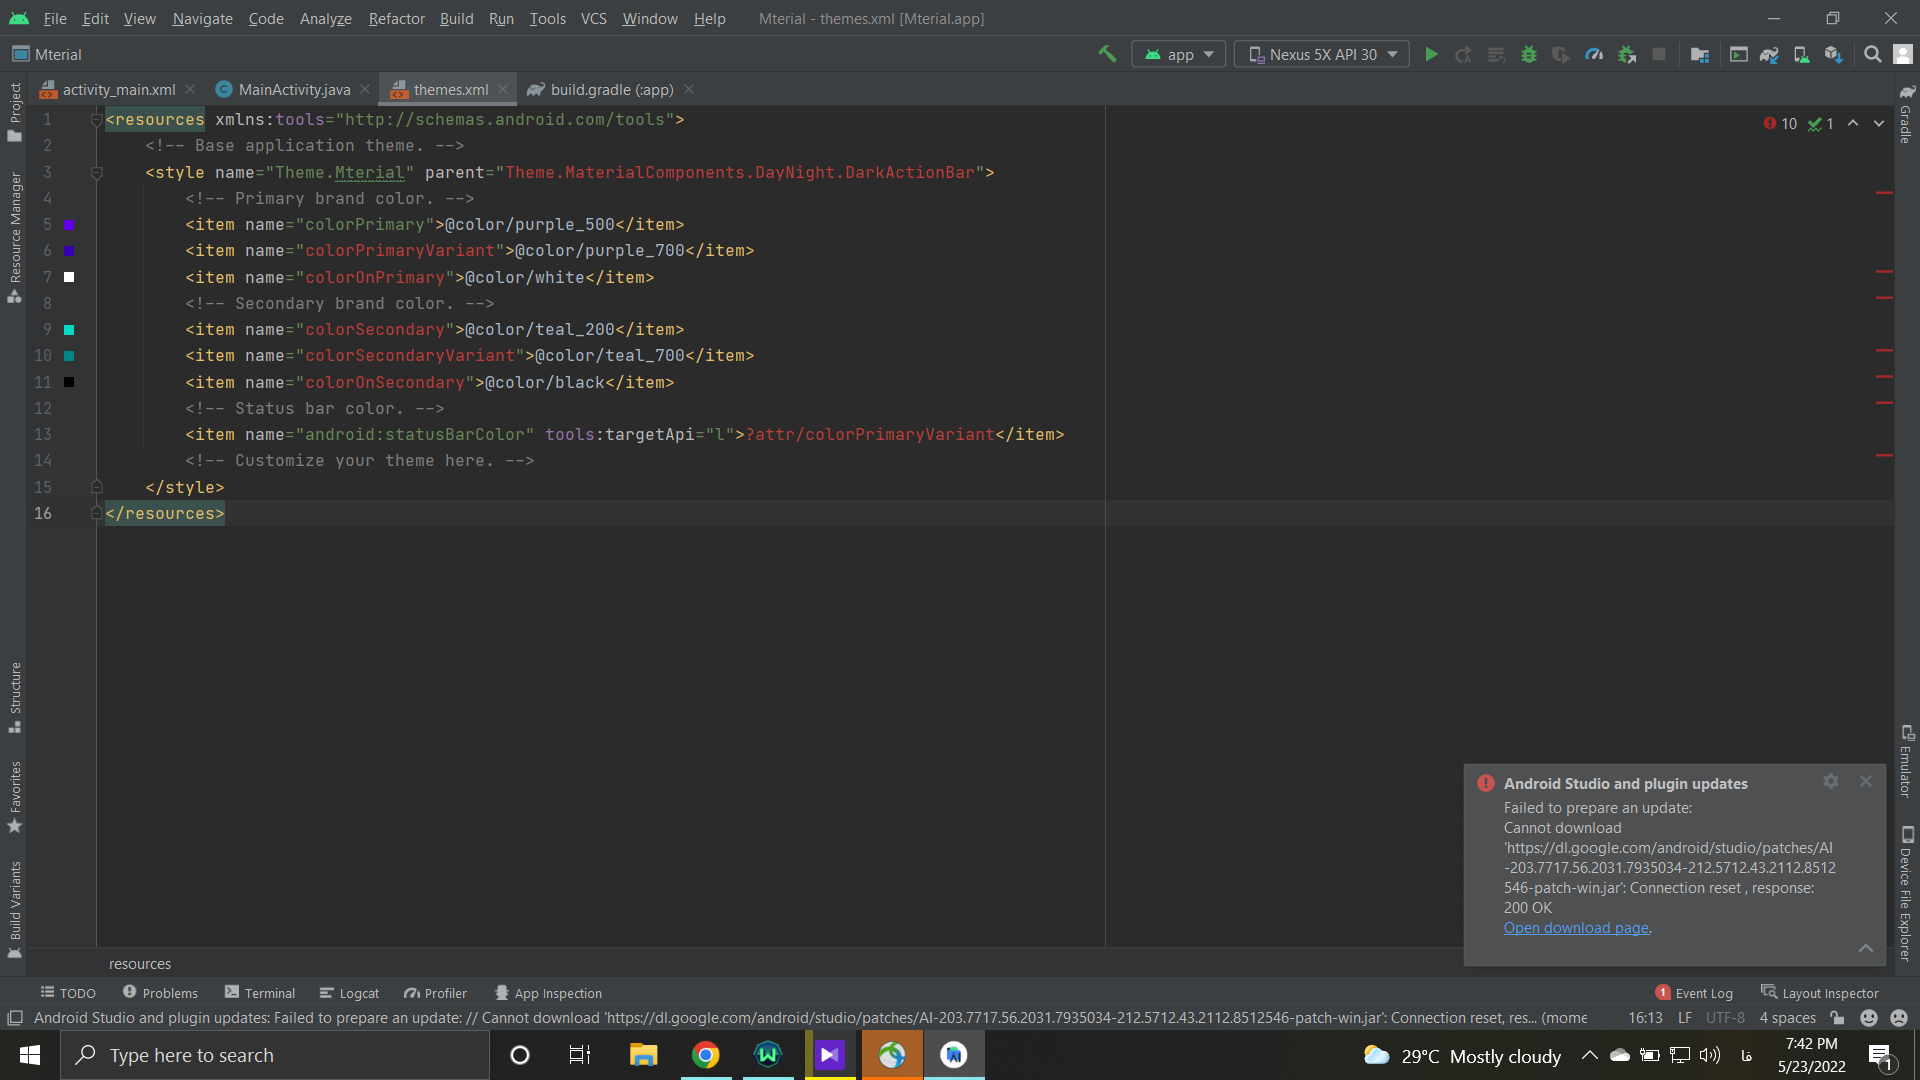The width and height of the screenshot is (1920, 1080).
Task: Open Search Everywhere magnifier icon
Action: click(x=1872, y=54)
